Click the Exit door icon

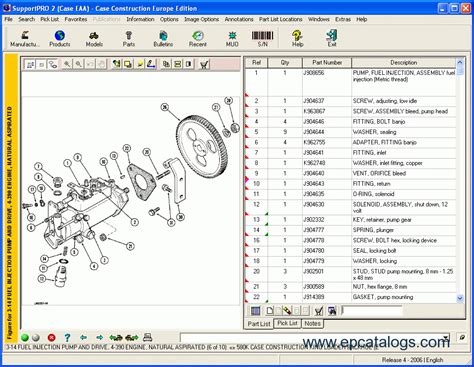332,39
